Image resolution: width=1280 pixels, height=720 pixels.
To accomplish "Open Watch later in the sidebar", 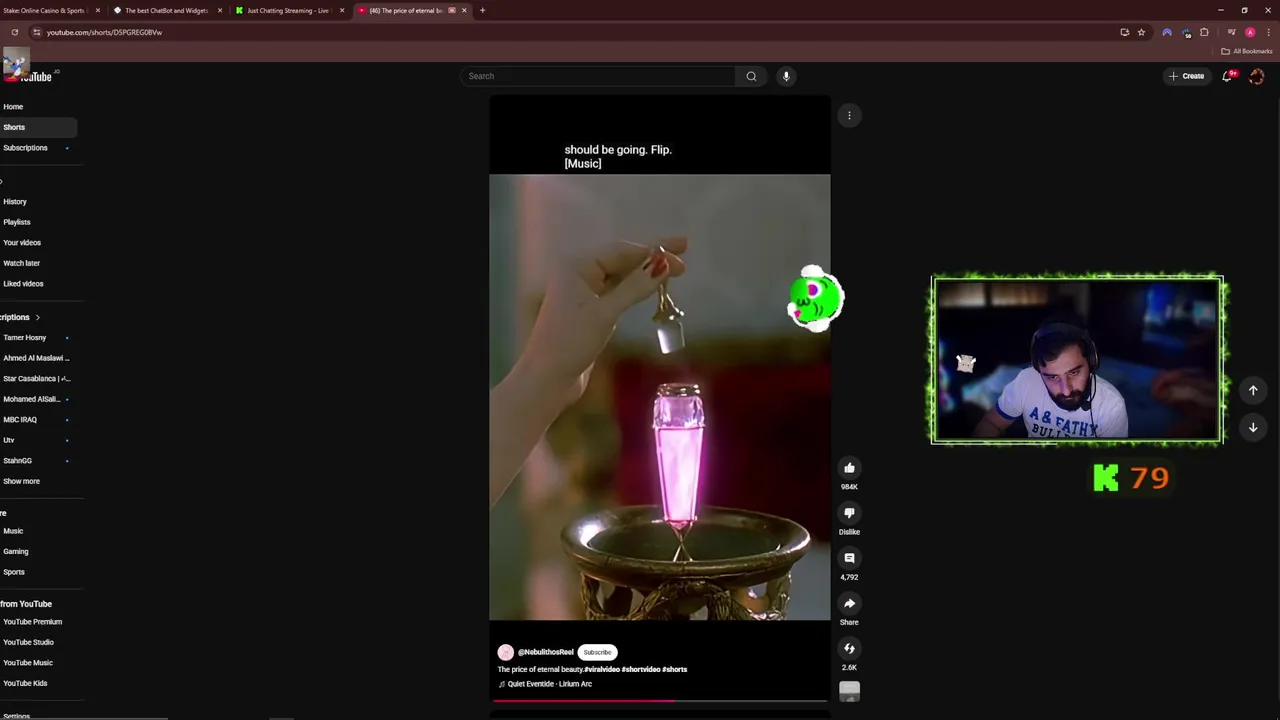I will point(22,263).
